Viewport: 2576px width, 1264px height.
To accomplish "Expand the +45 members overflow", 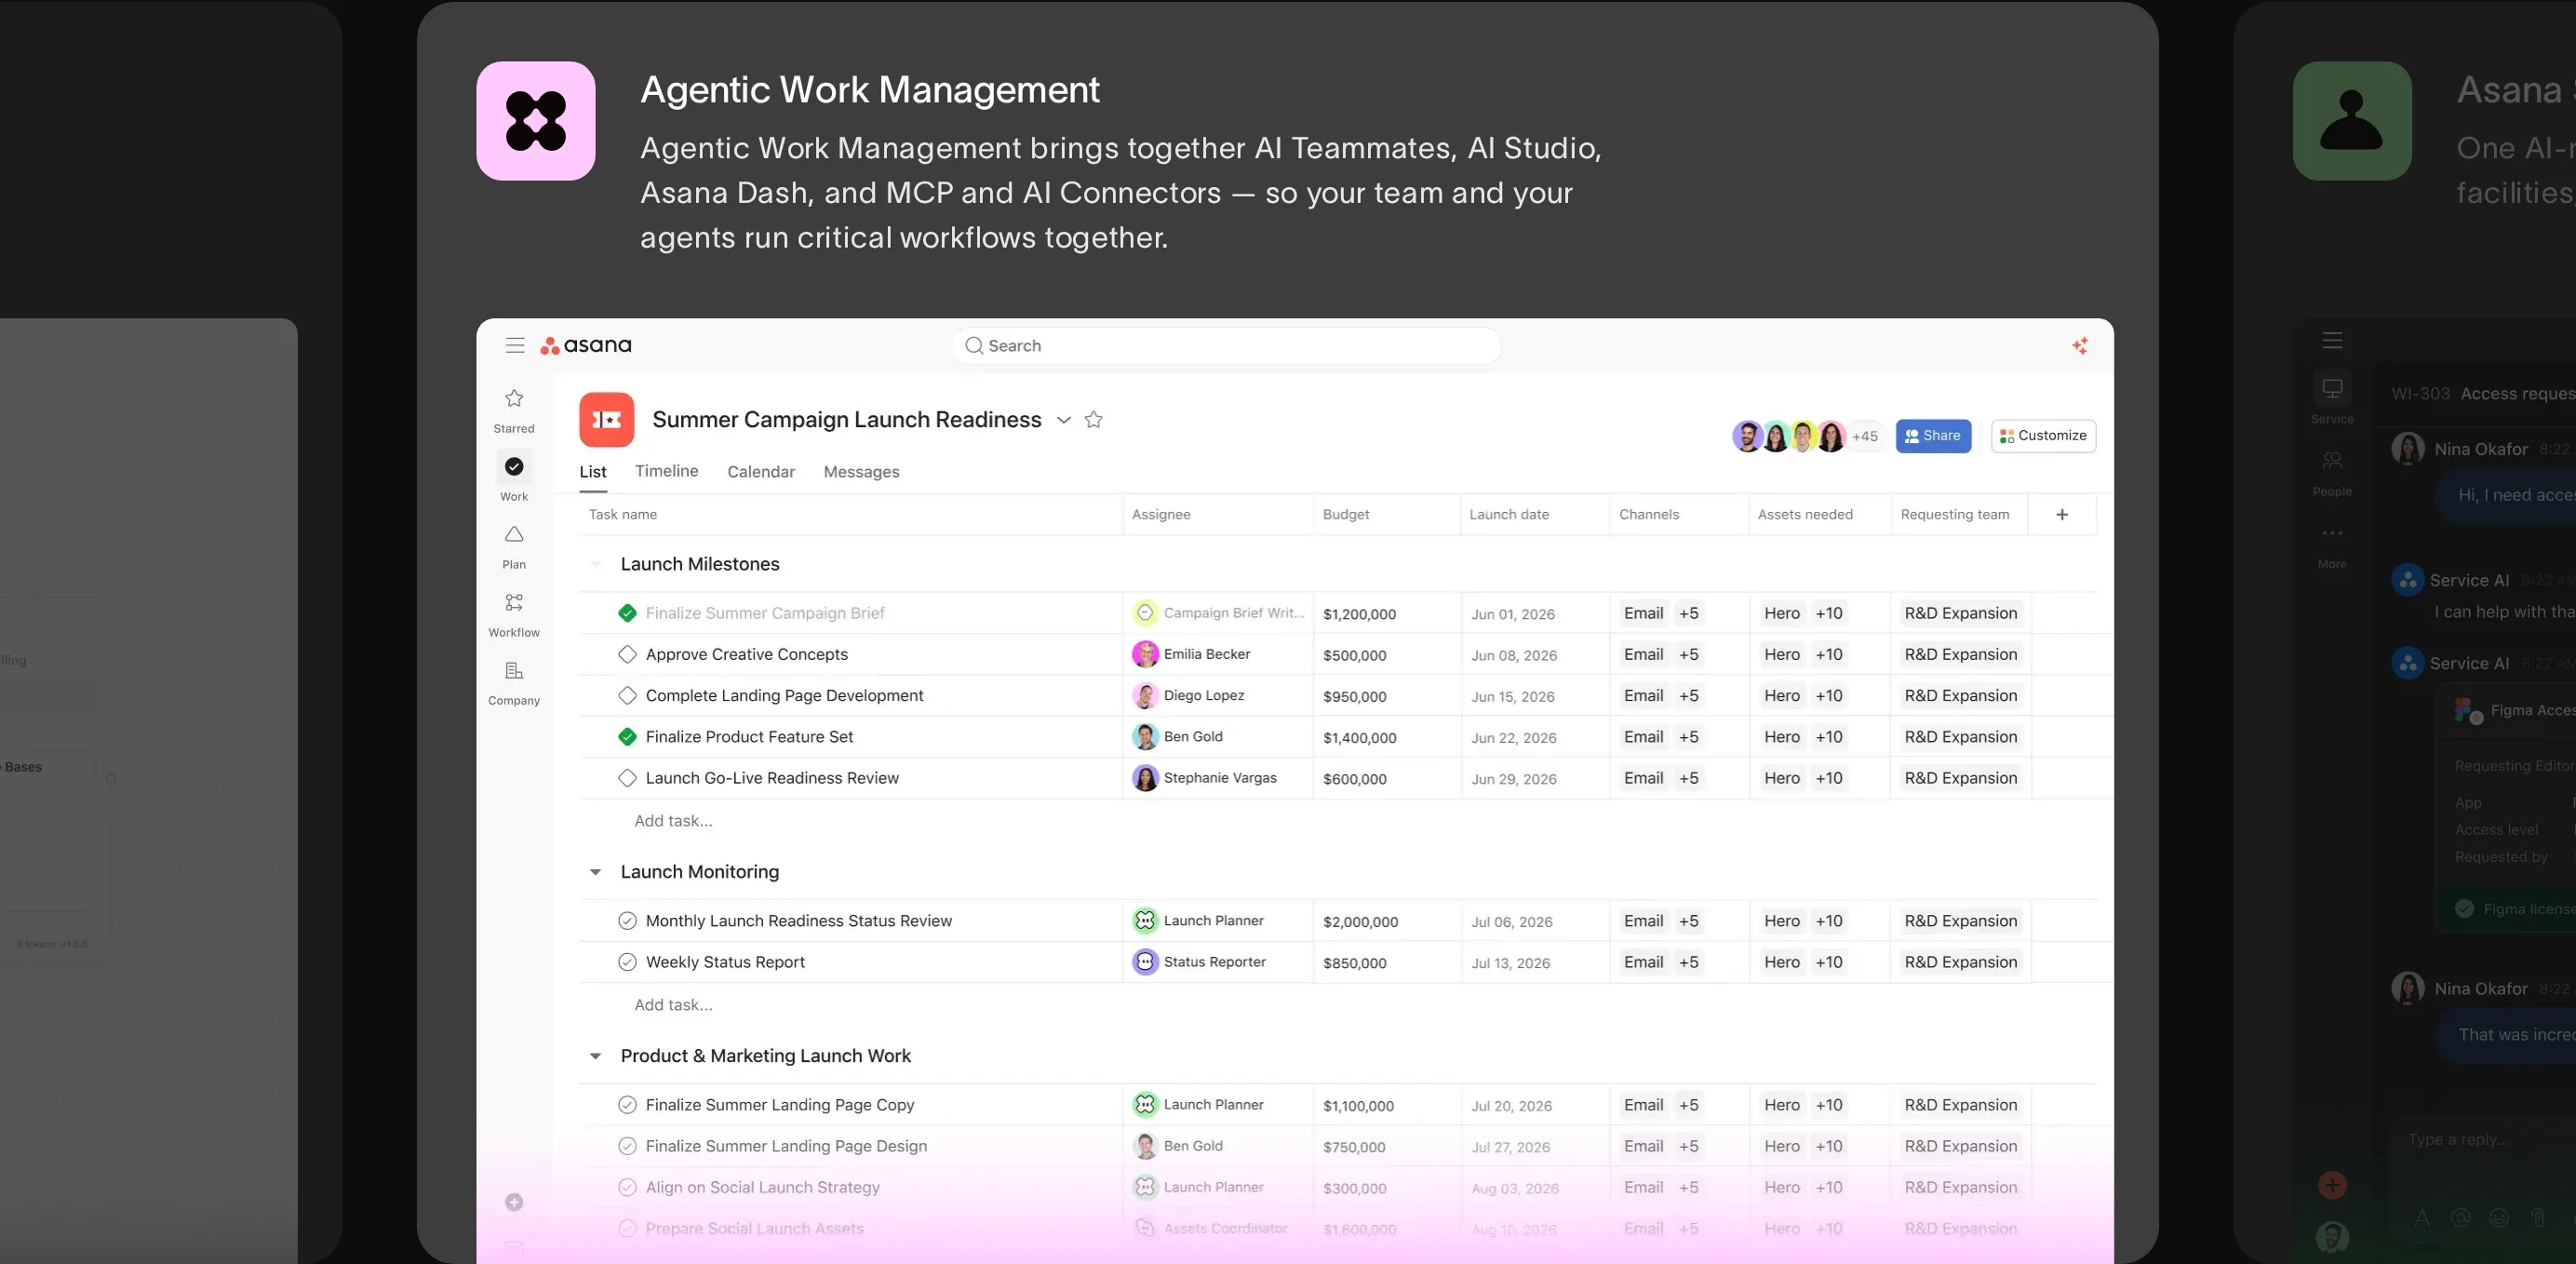I will coord(1864,436).
